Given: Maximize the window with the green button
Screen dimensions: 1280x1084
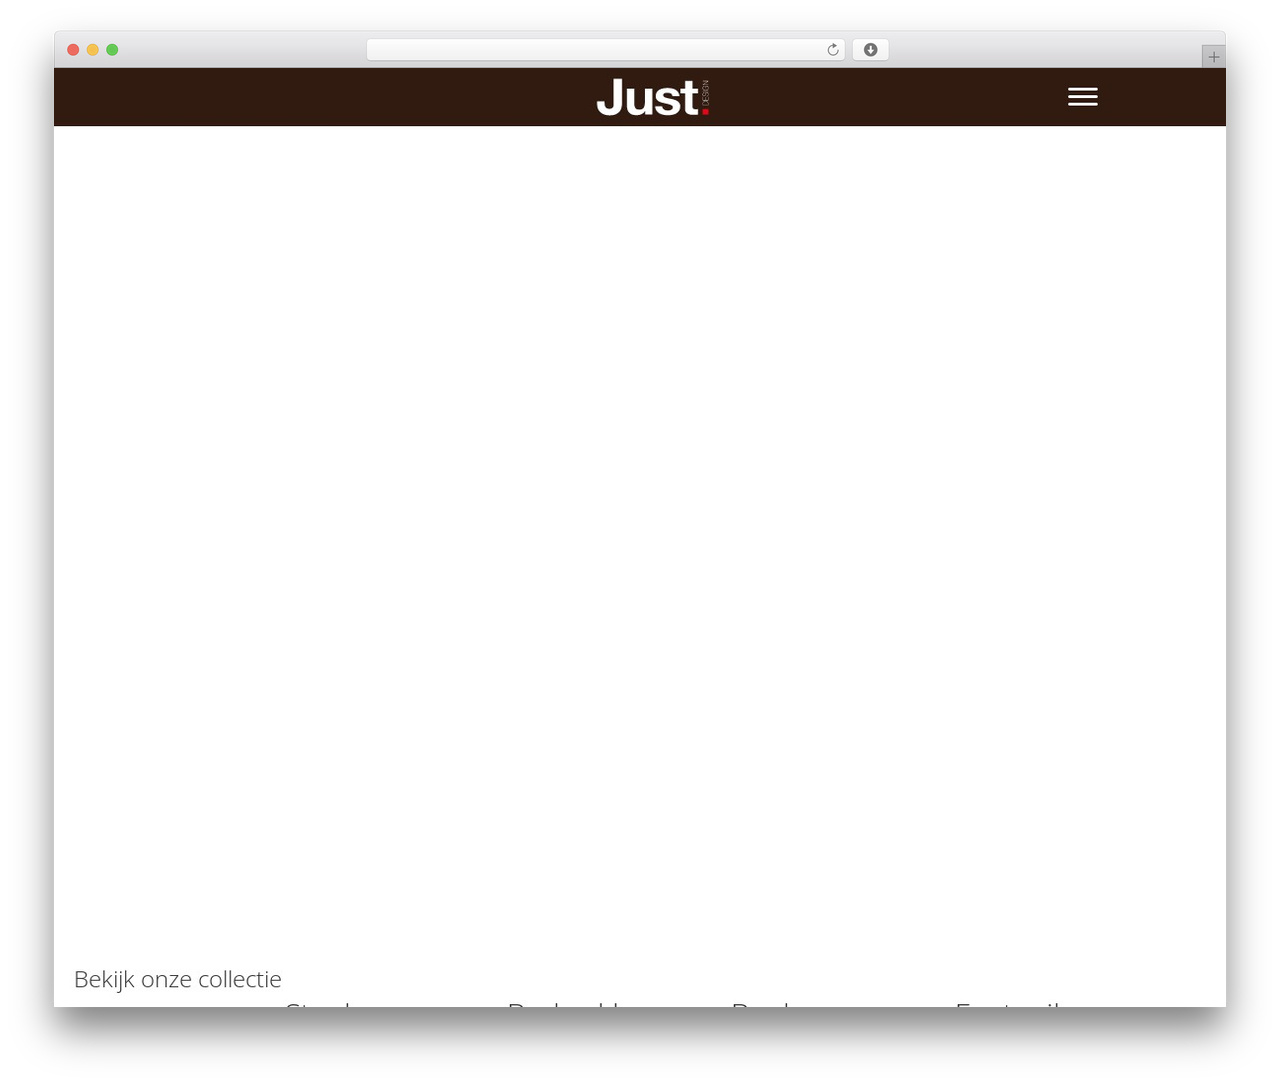Looking at the screenshot, I should [x=112, y=50].
